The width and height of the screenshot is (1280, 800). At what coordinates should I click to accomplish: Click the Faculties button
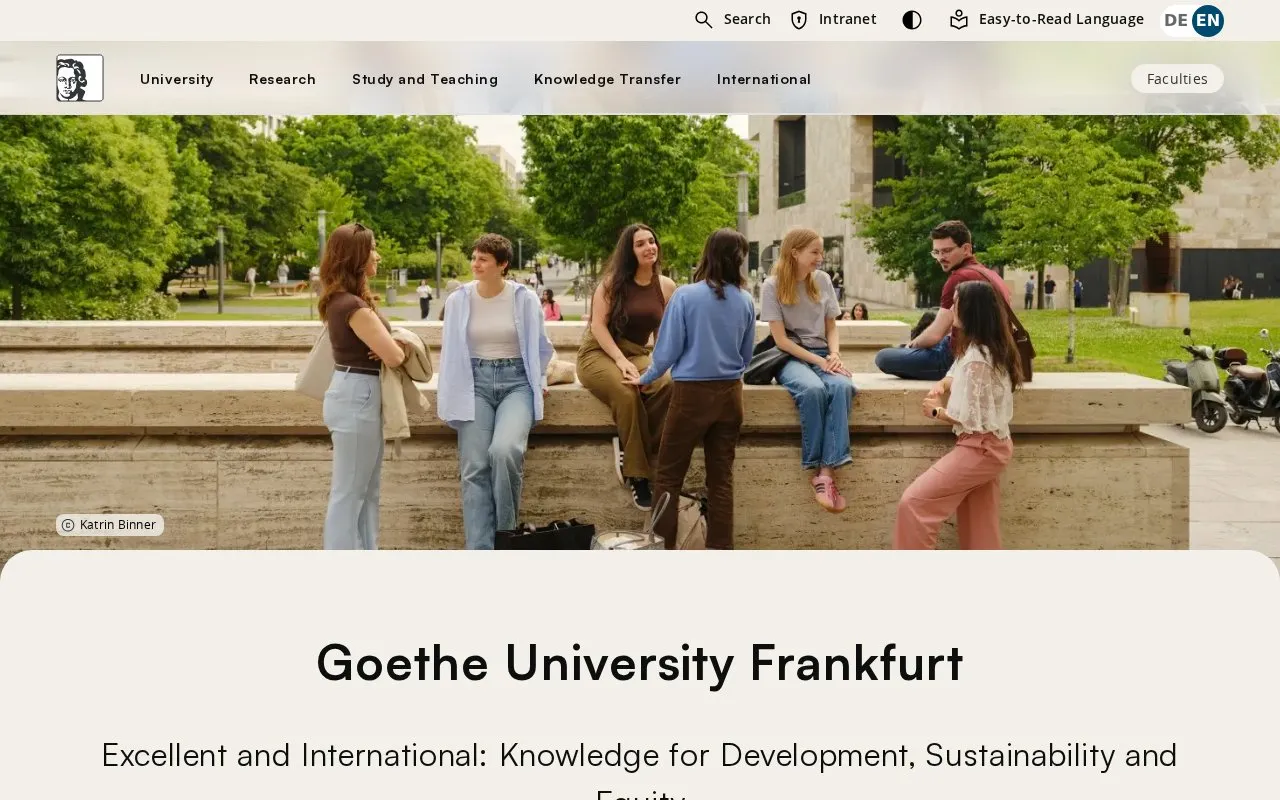tap(1177, 79)
